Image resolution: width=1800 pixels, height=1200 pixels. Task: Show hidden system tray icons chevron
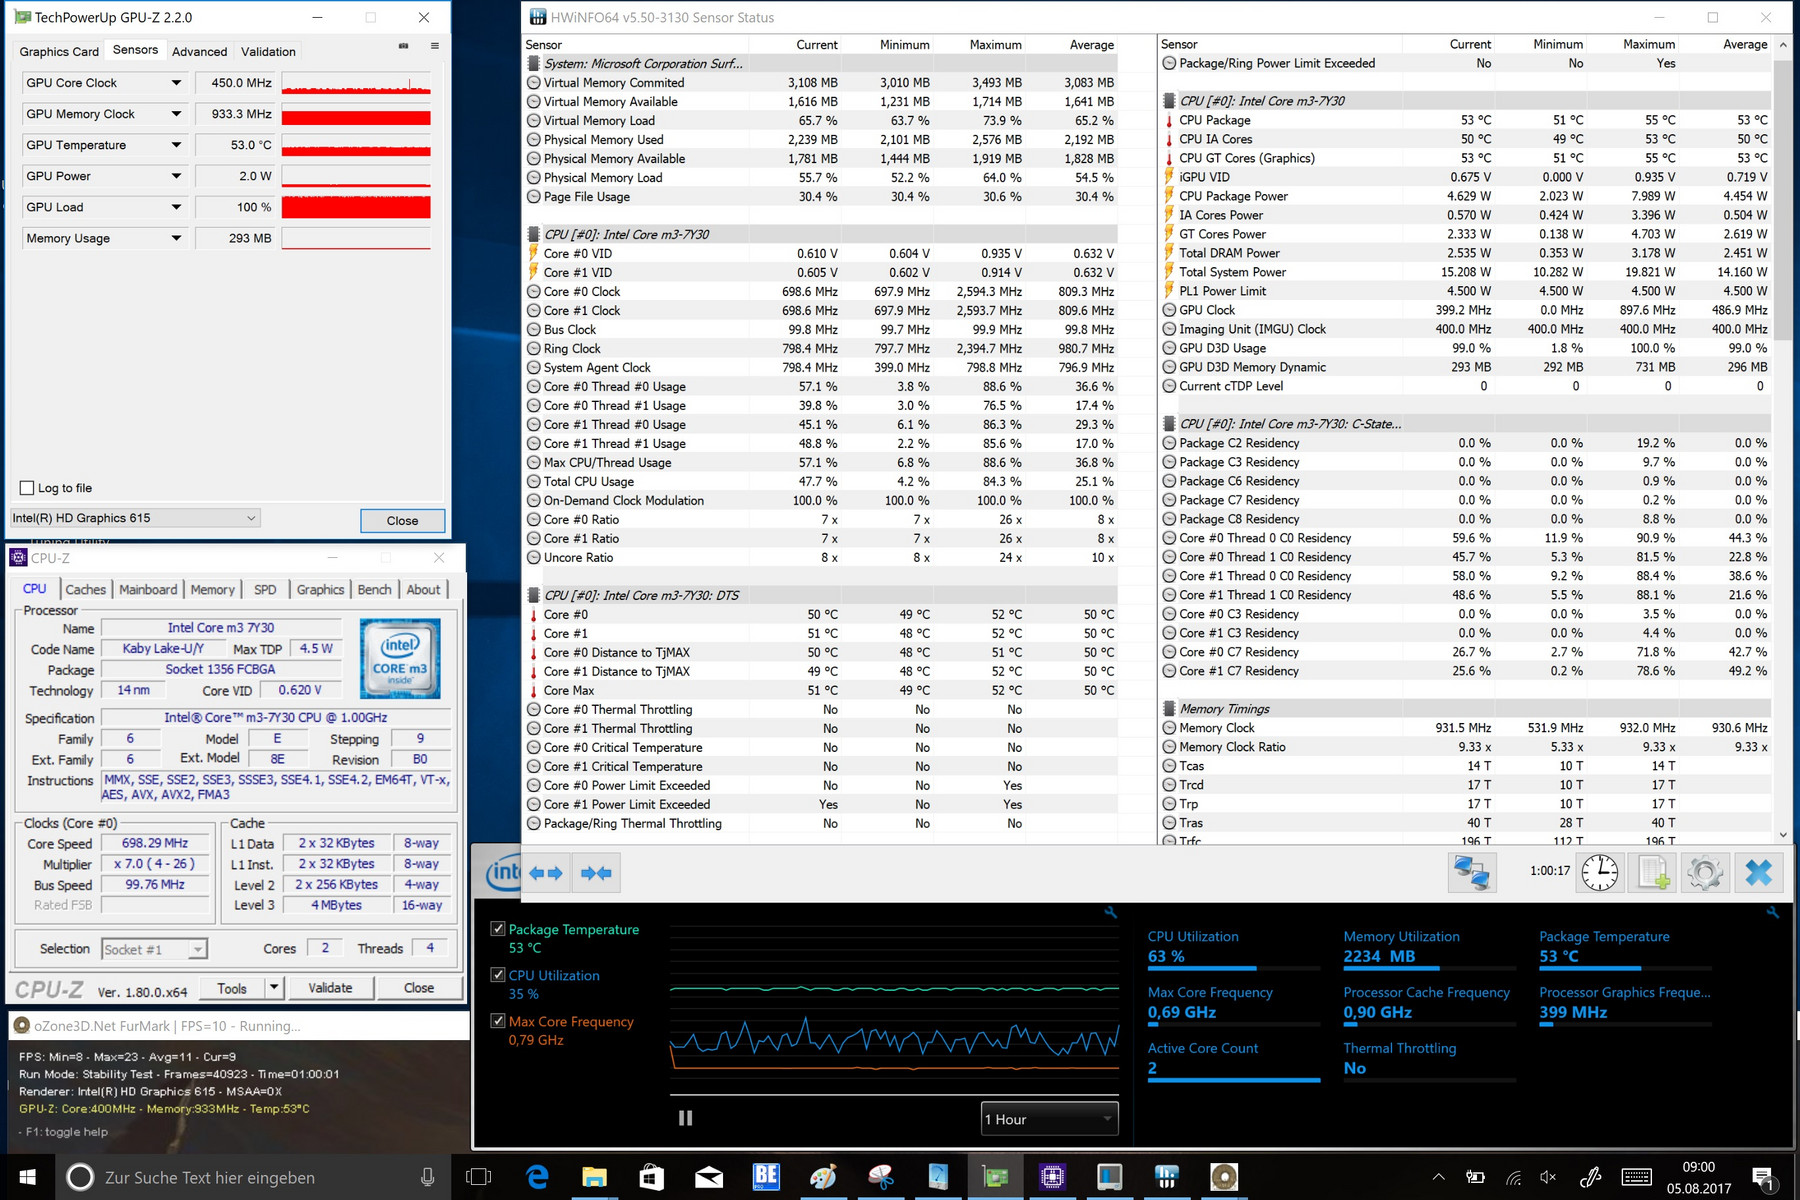1438,1177
